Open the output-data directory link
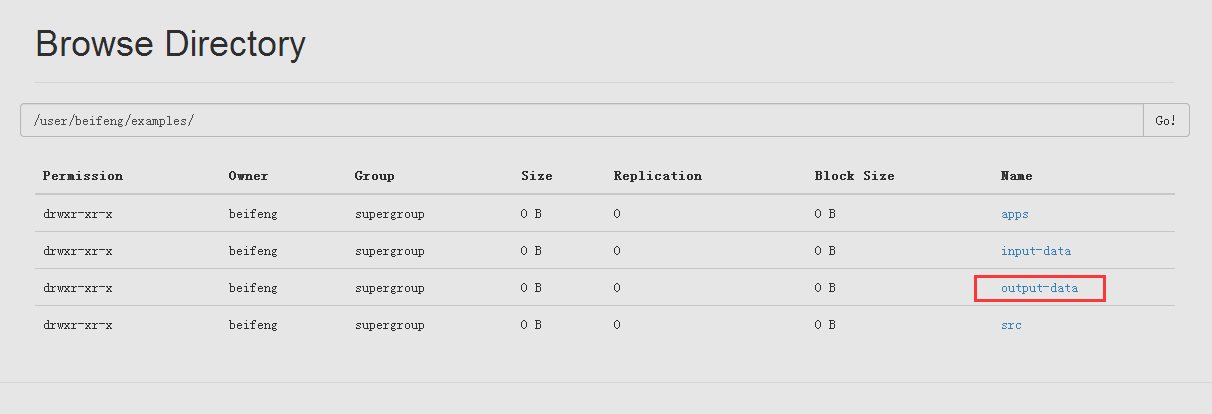The height and width of the screenshot is (414, 1212). (1039, 288)
